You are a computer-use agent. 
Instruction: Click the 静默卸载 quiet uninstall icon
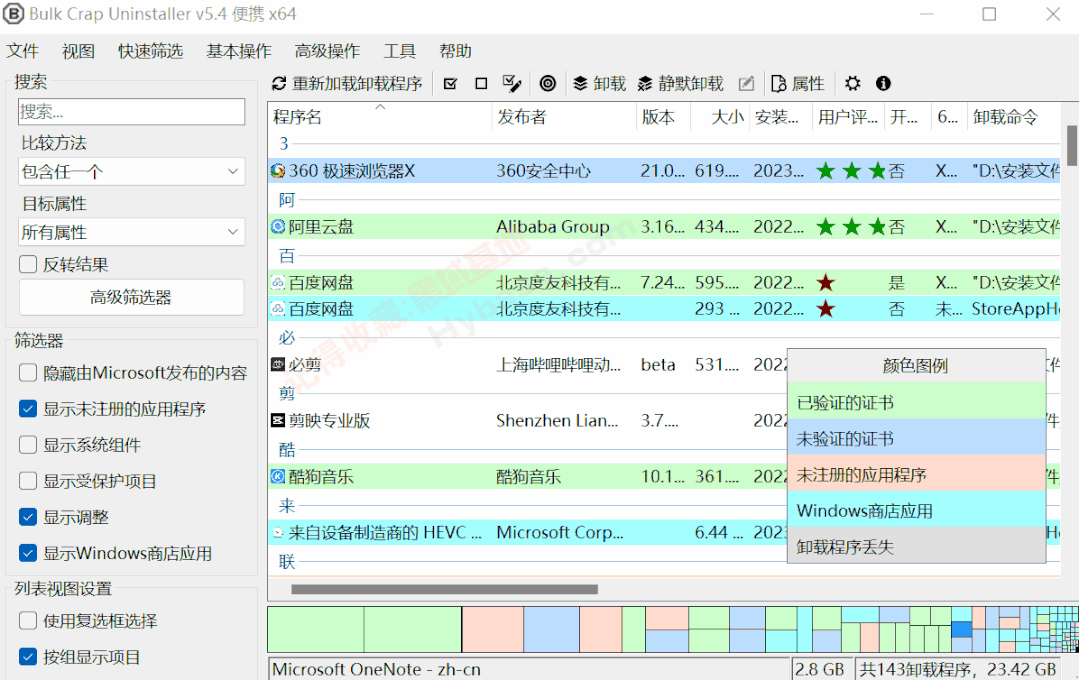pos(645,84)
